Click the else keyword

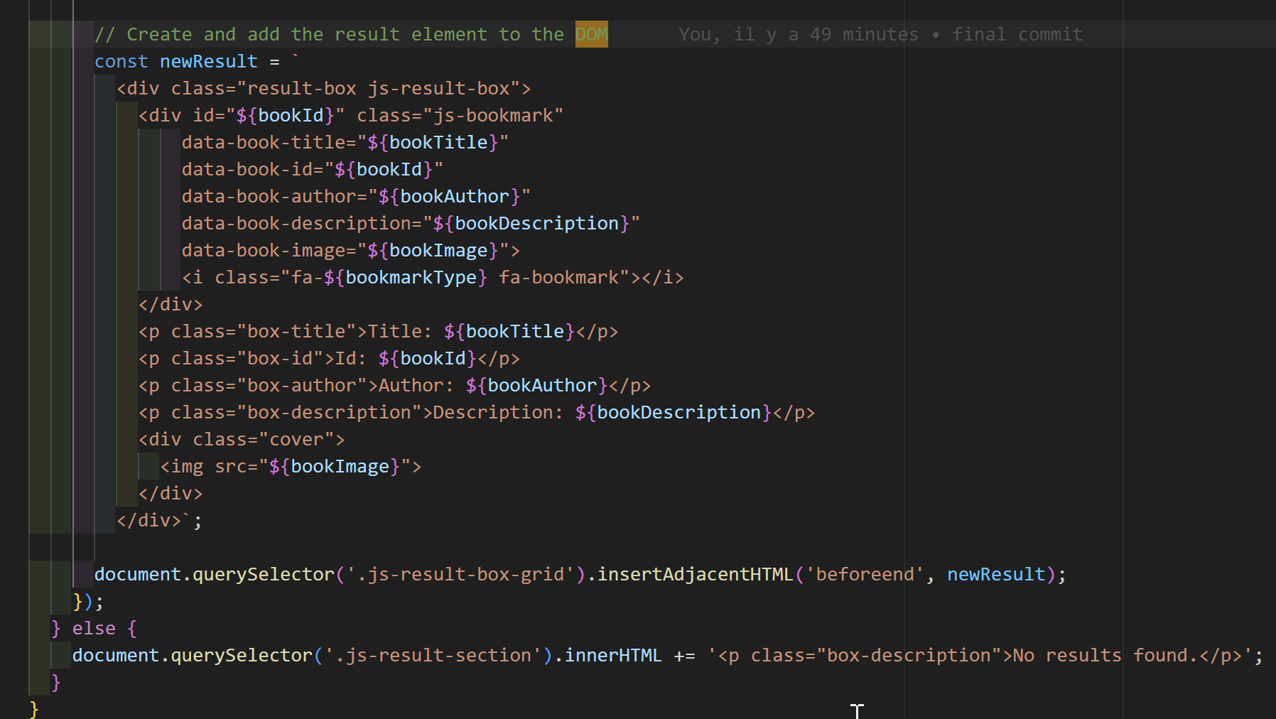[93, 628]
